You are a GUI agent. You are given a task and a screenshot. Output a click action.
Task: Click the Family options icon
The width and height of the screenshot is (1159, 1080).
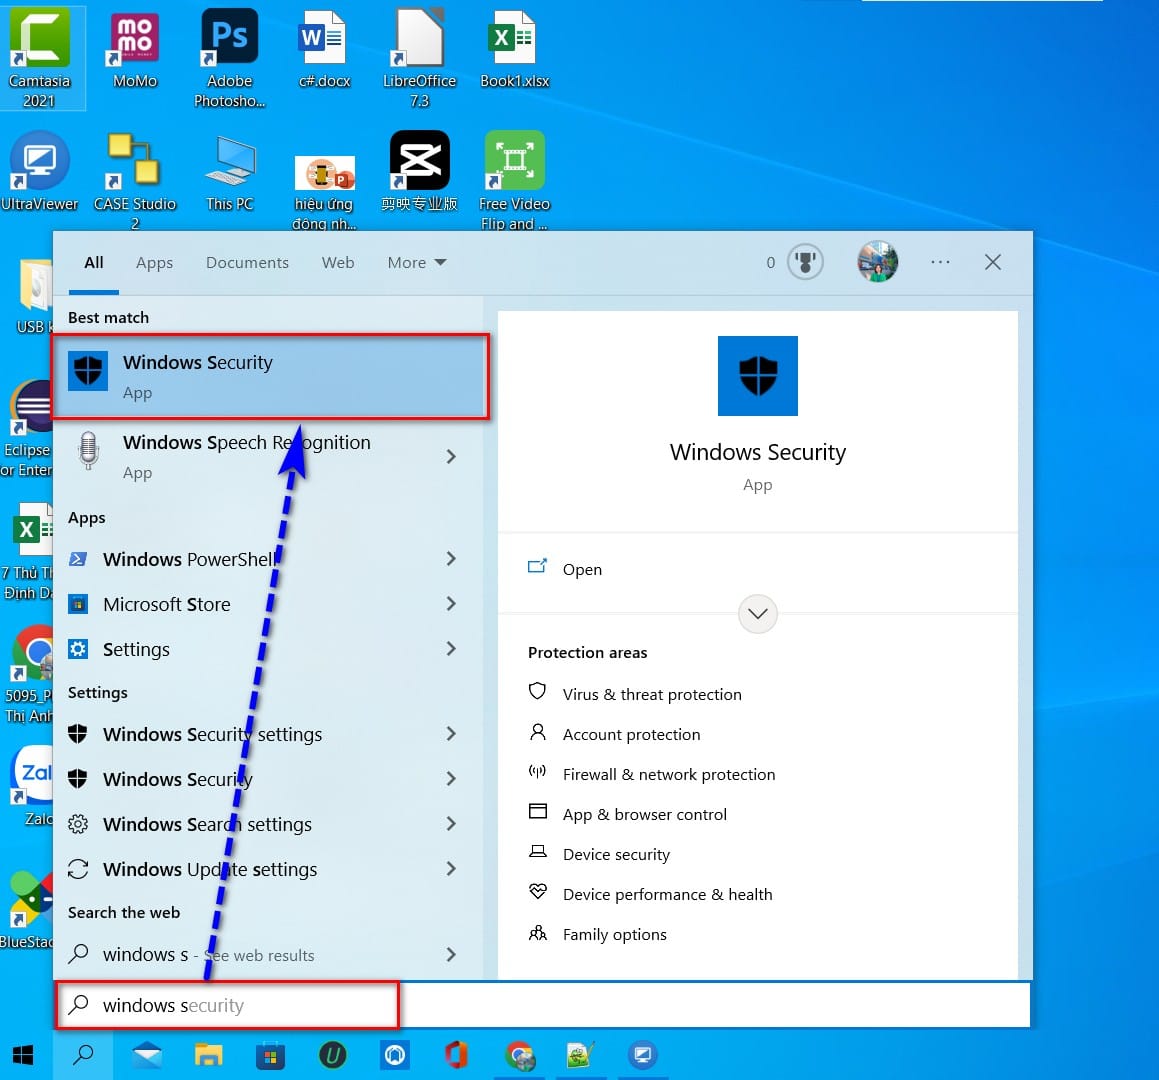[x=538, y=933]
